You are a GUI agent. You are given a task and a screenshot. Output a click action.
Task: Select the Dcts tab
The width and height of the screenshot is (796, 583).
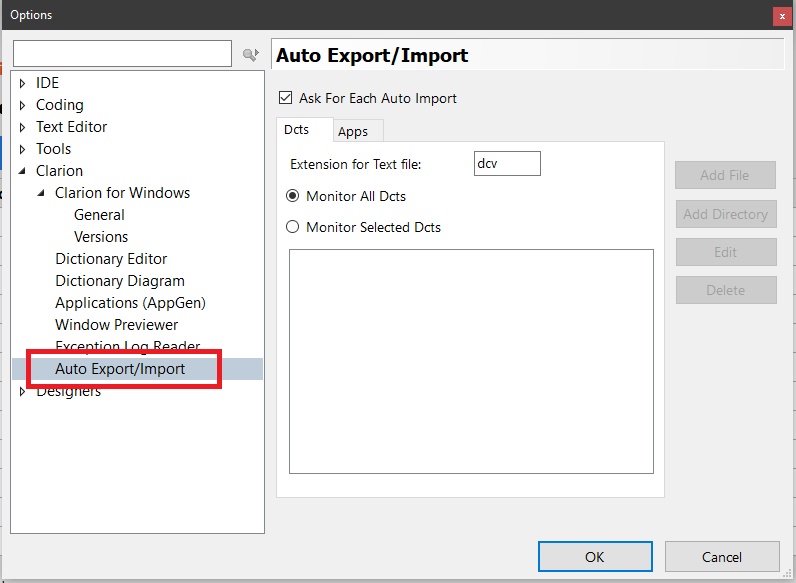coord(296,130)
